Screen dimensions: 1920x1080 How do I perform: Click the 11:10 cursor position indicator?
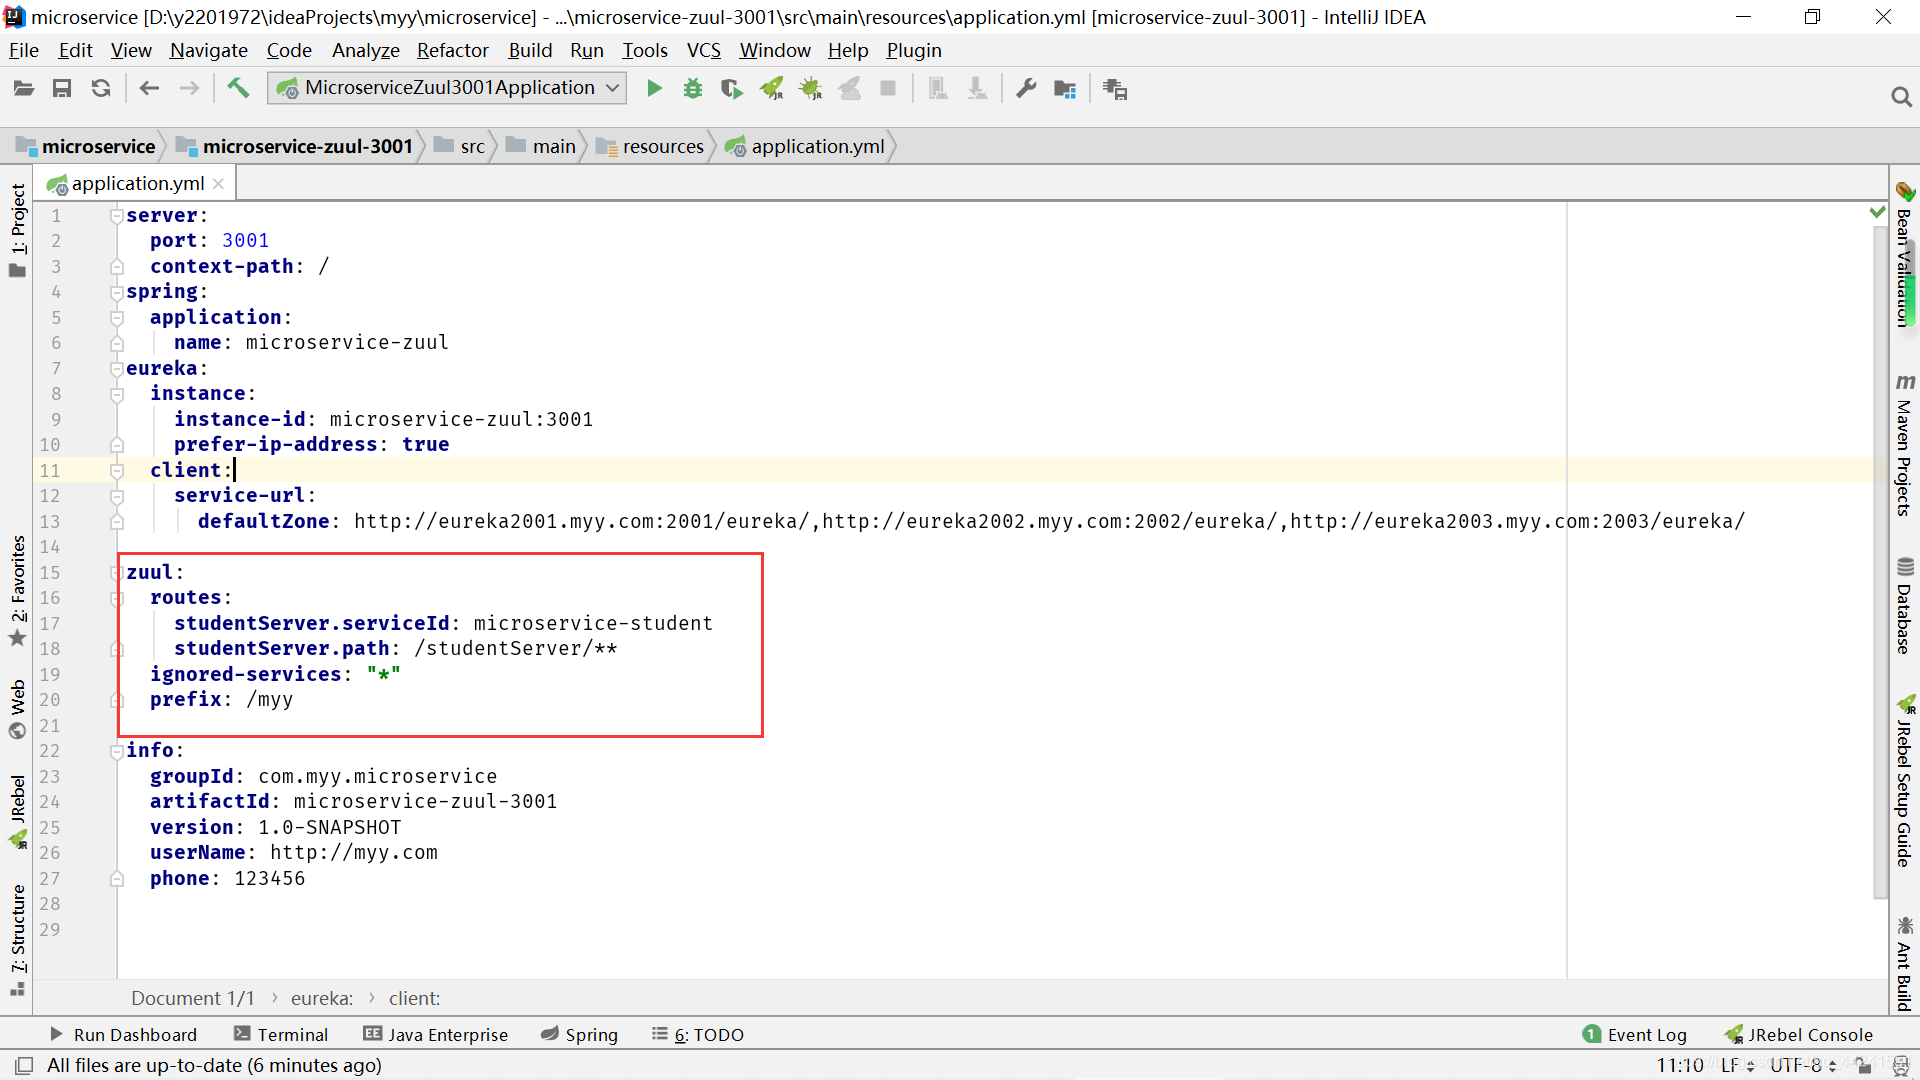coord(1679,1065)
